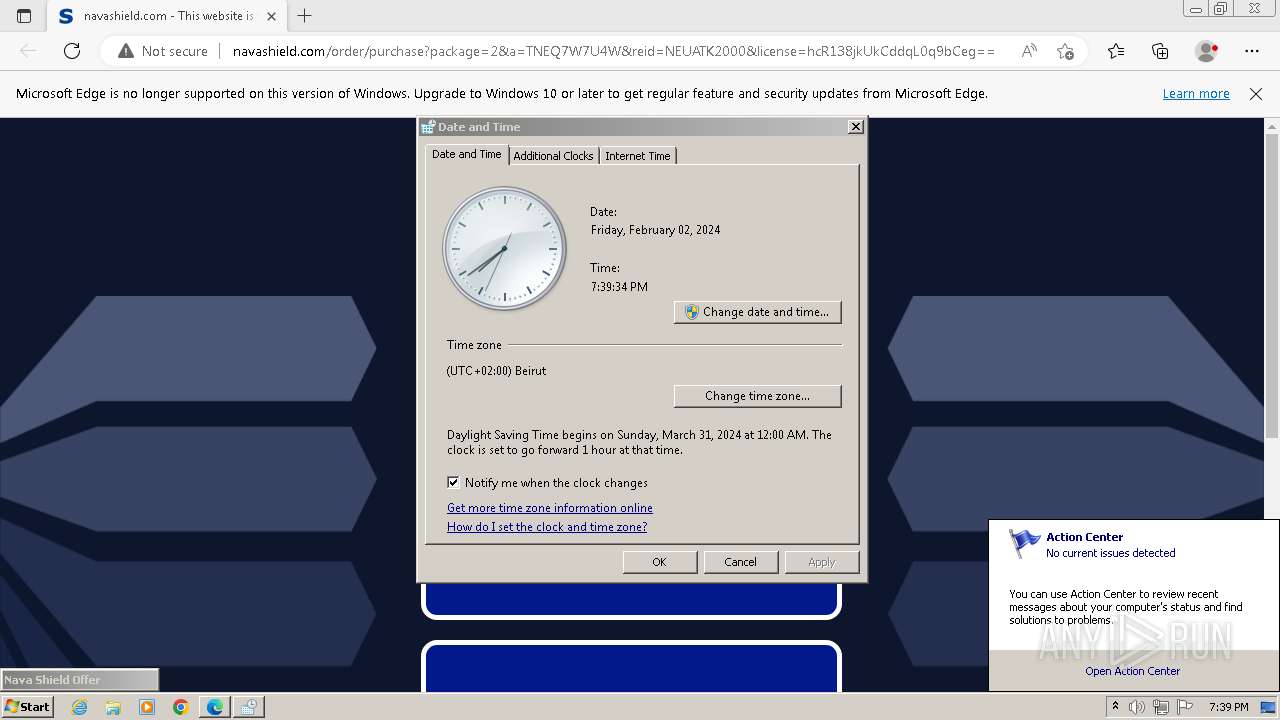Image resolution: width=1280 pixels, height=720 pixels.
Task: Click the browser back arrow
Action: tap(28, 51)
